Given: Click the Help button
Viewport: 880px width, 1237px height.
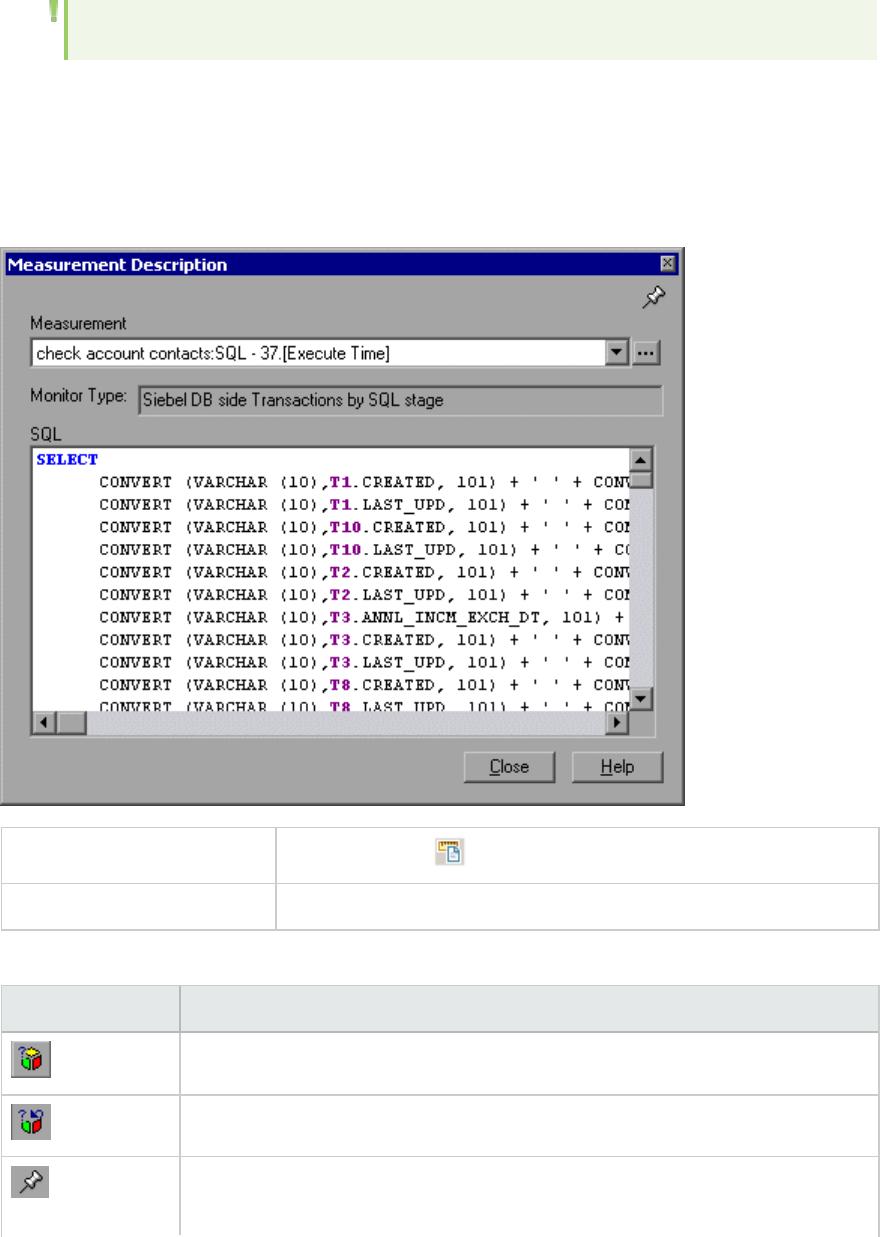Looking at the screenshot, I should (x=617, y=767).
